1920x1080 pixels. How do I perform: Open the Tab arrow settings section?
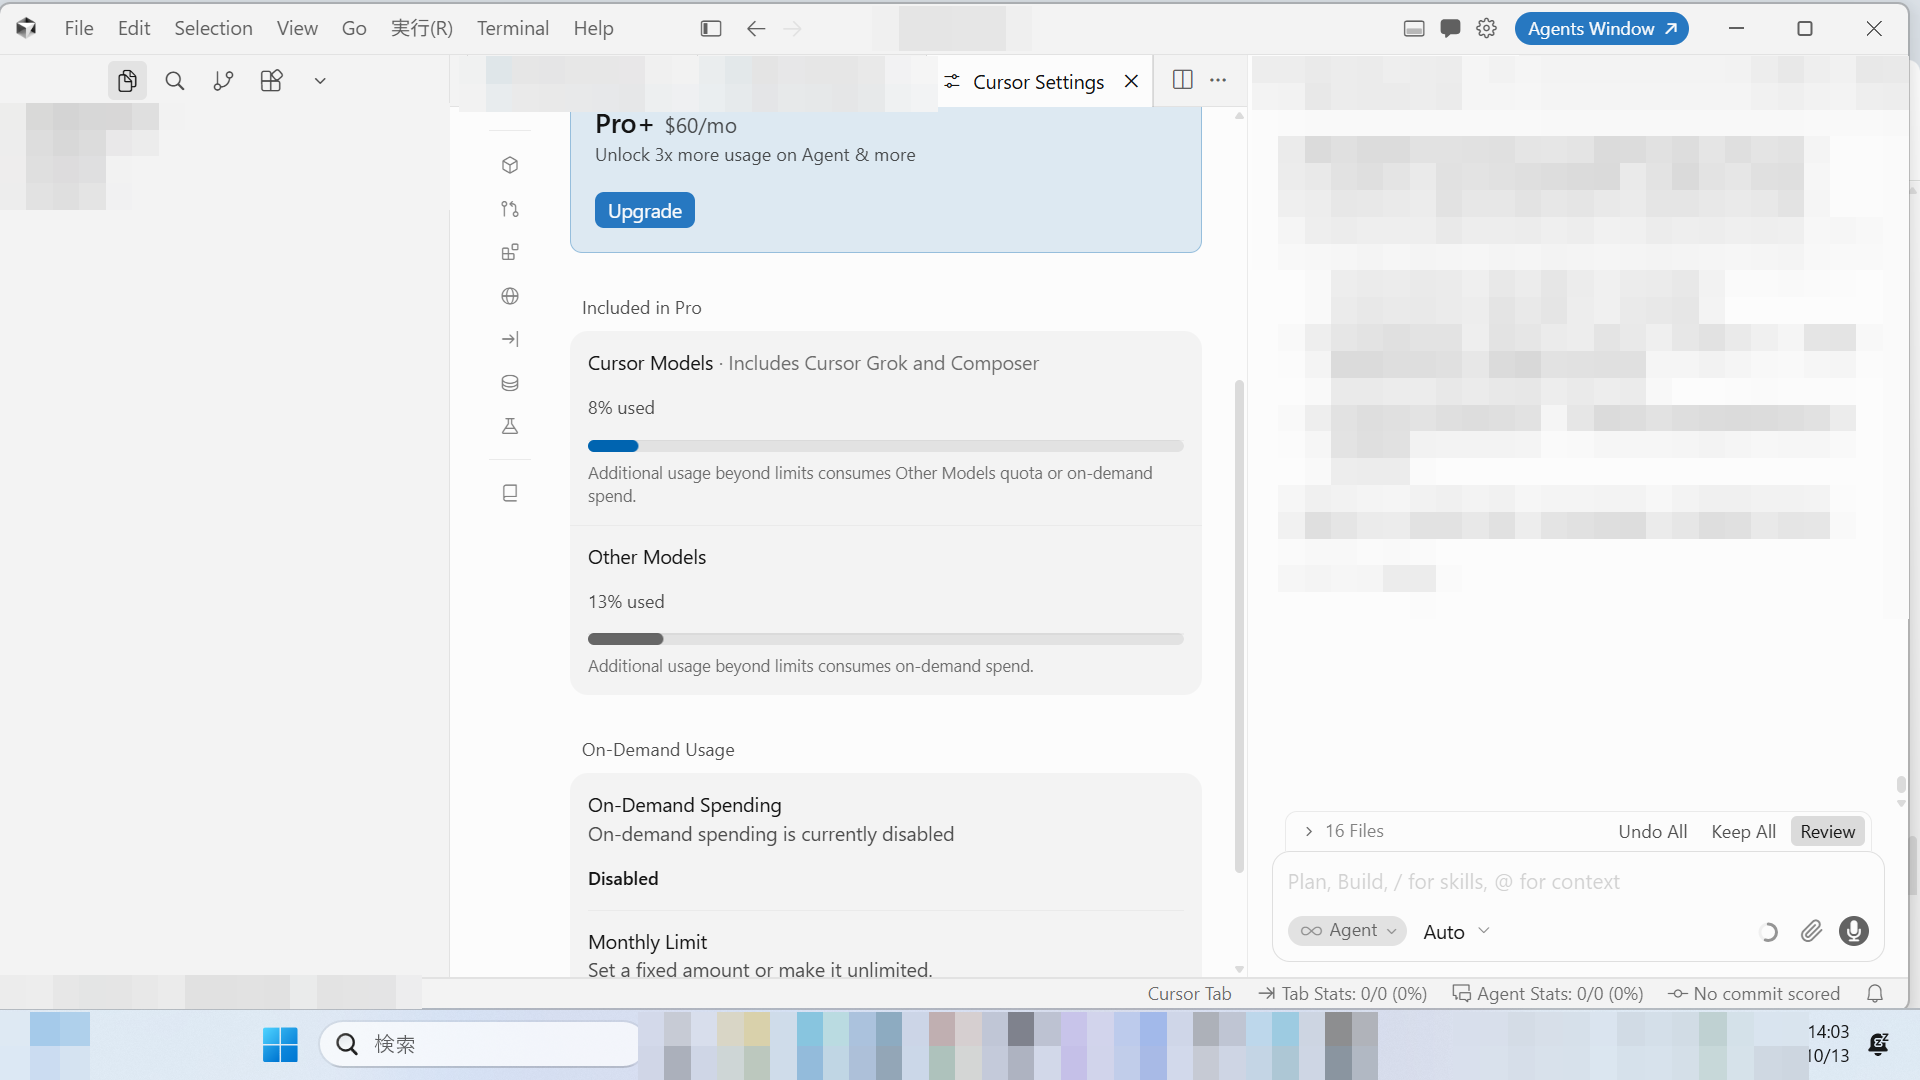click(510, 339)
